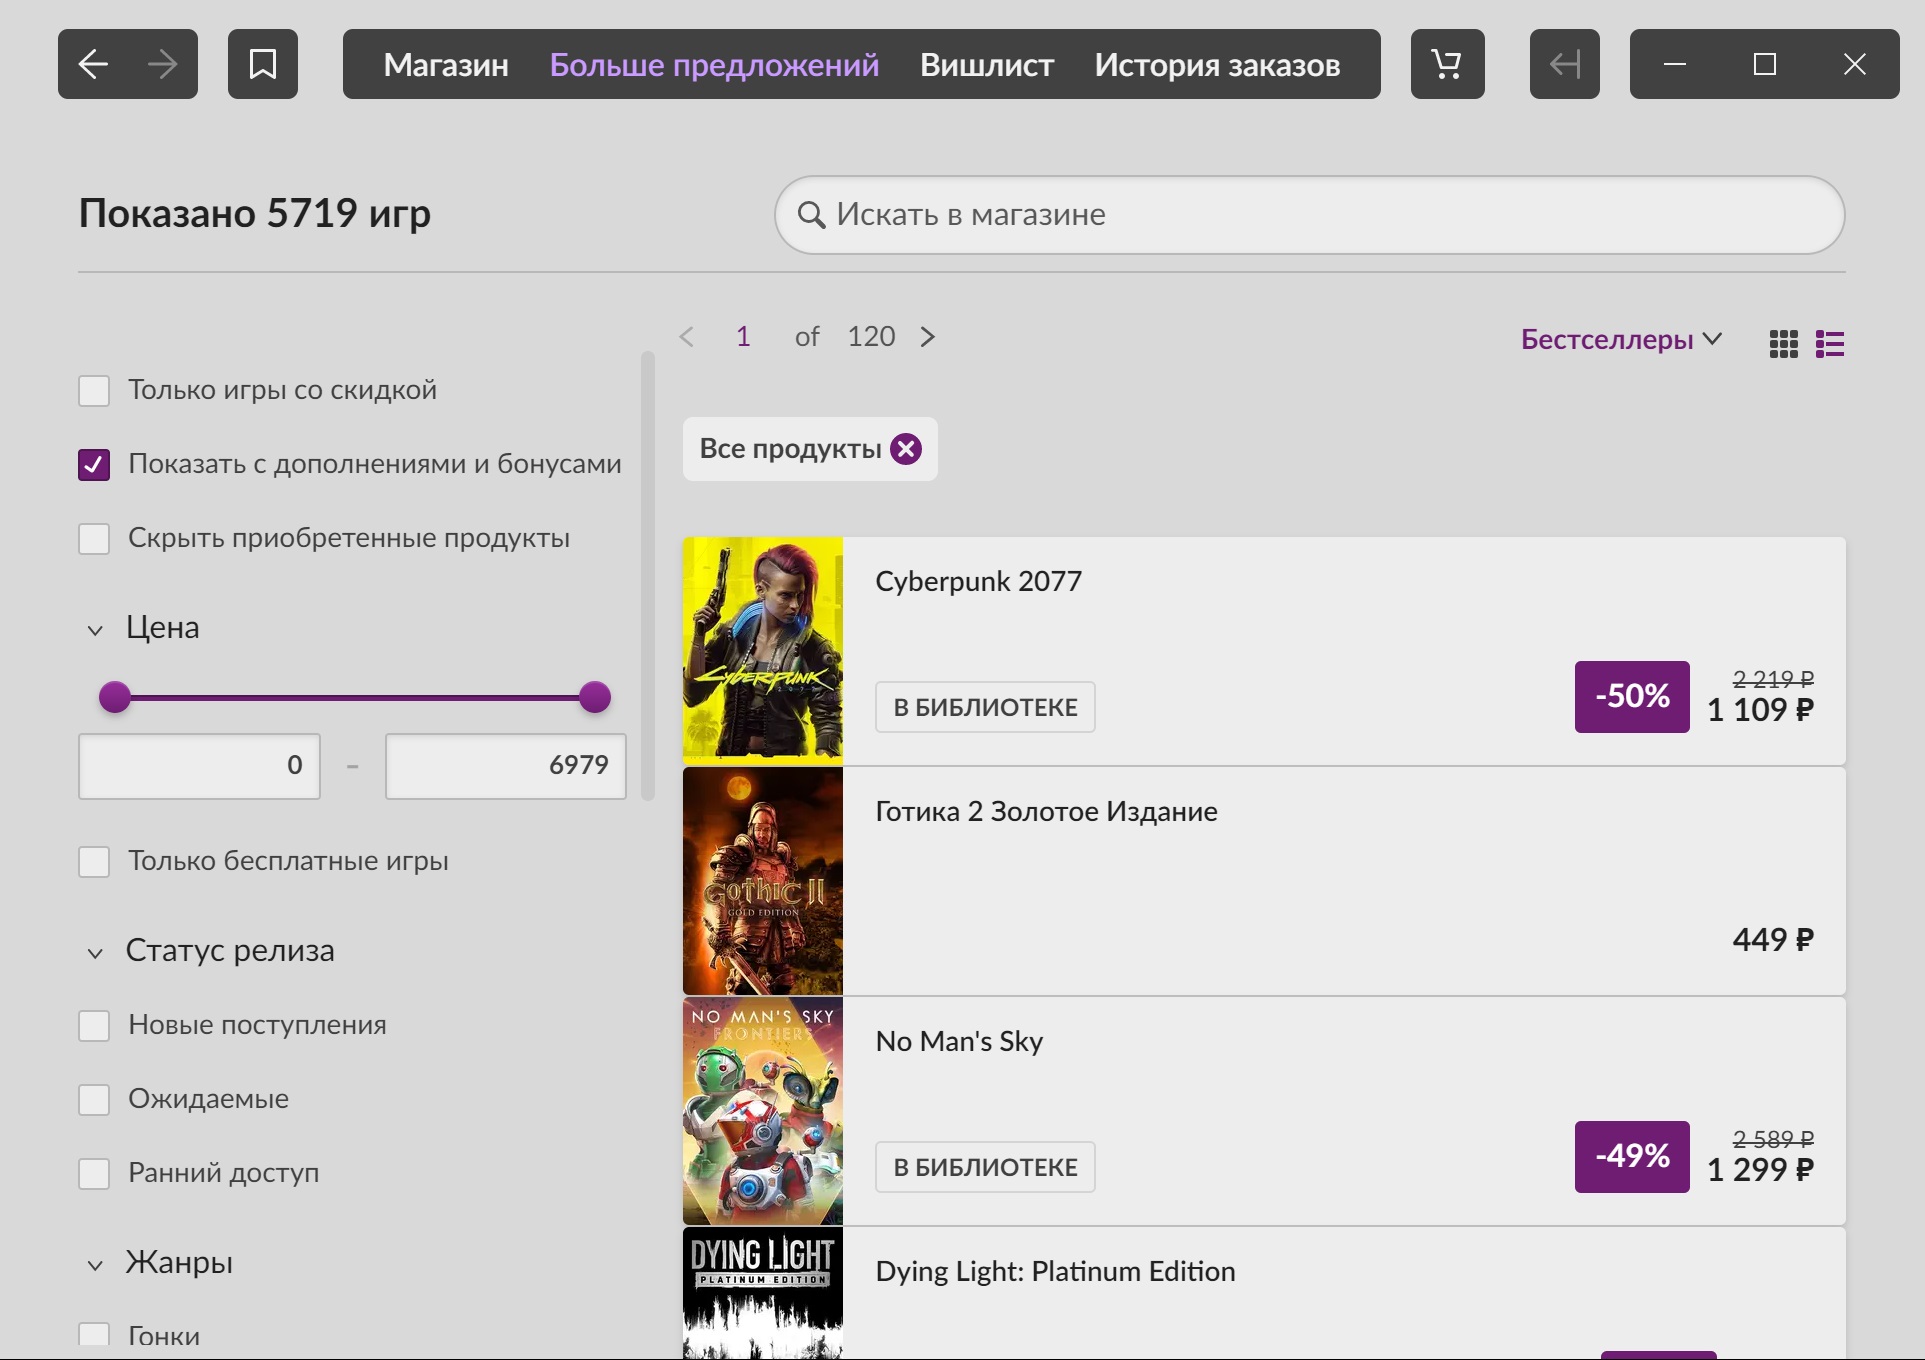Focus the 'Искать в магазине' search field
Screen dimensions: 1925x1360
point(1309,215)
